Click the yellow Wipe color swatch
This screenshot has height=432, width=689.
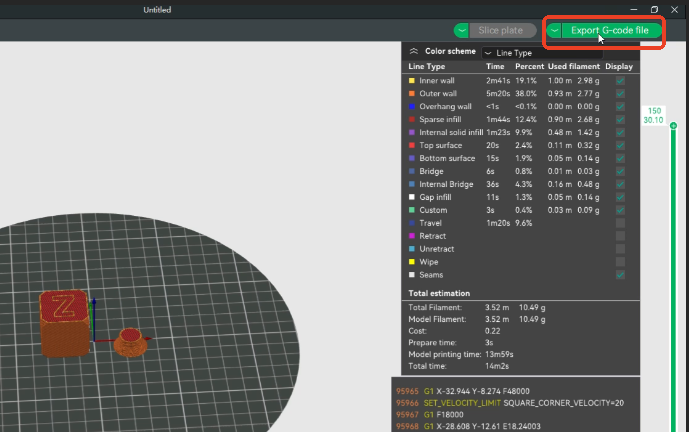pos(412,262)
